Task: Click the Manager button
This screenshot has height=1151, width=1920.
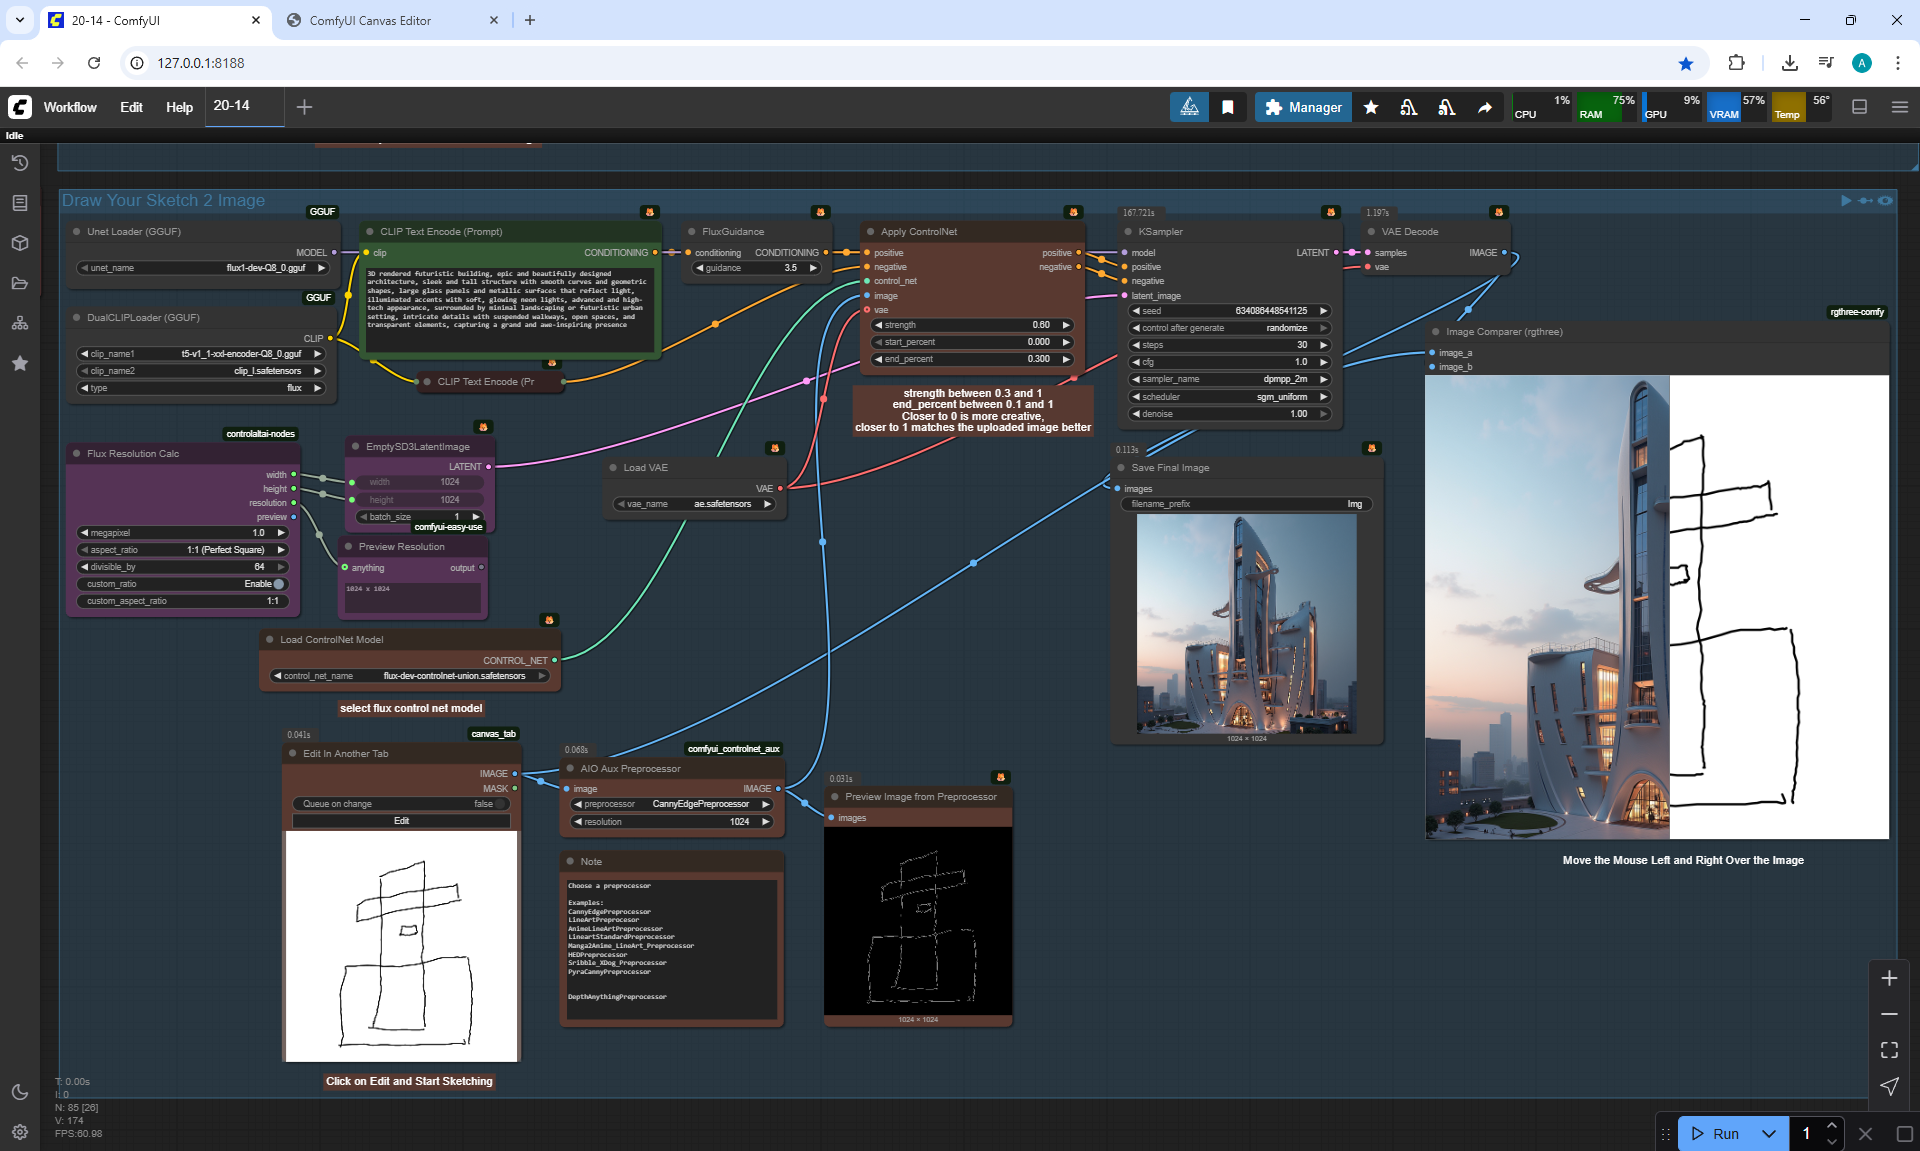Action: coord(1303,107)
